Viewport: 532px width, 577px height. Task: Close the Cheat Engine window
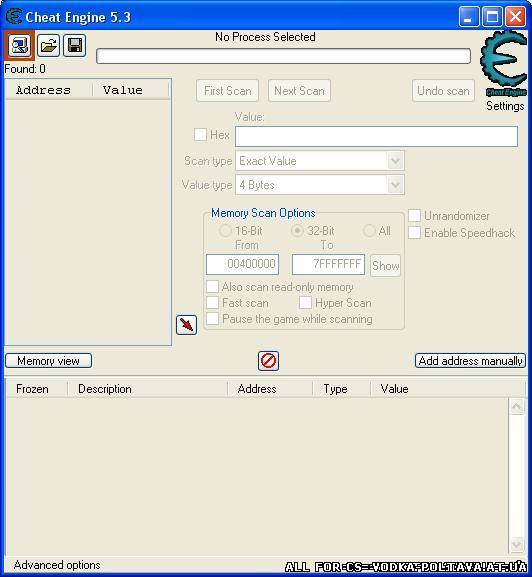515,17
